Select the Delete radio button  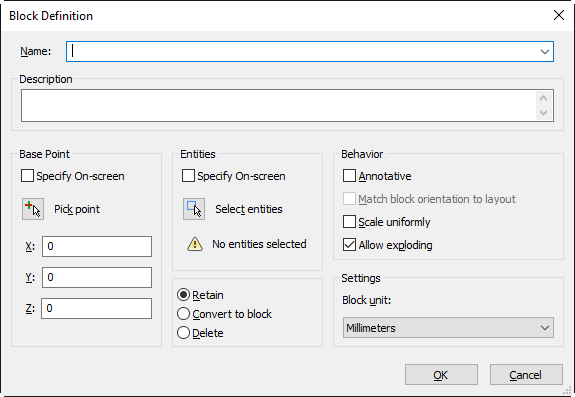183,333
